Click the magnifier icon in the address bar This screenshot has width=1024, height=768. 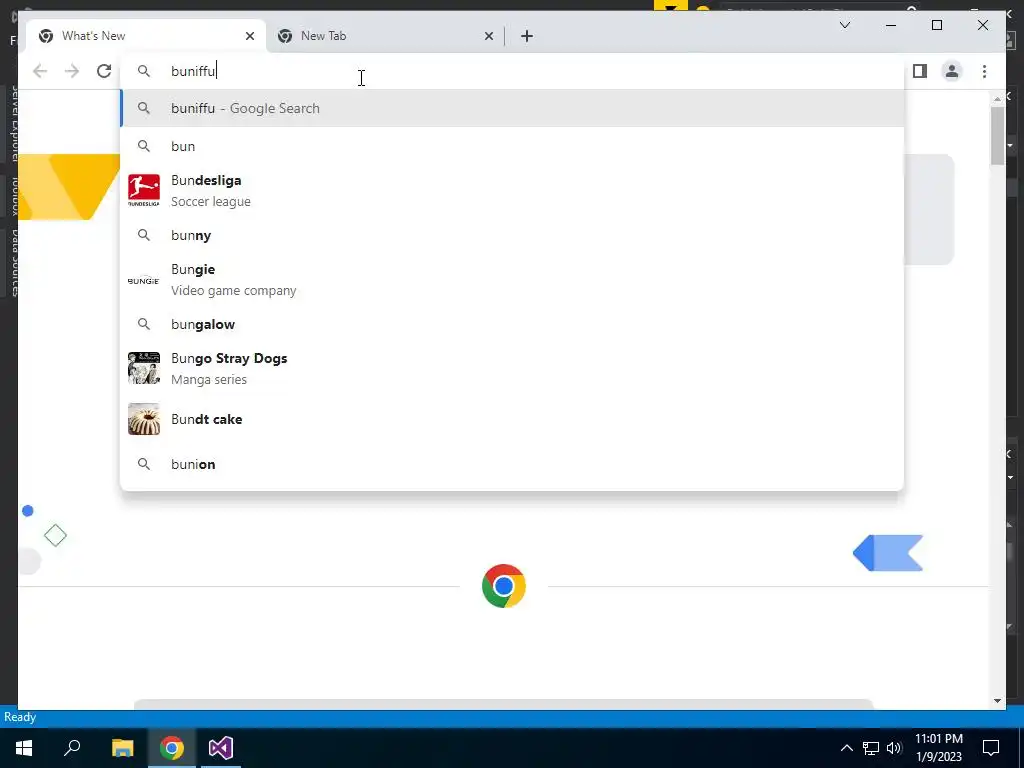click(x=144, y=71)
